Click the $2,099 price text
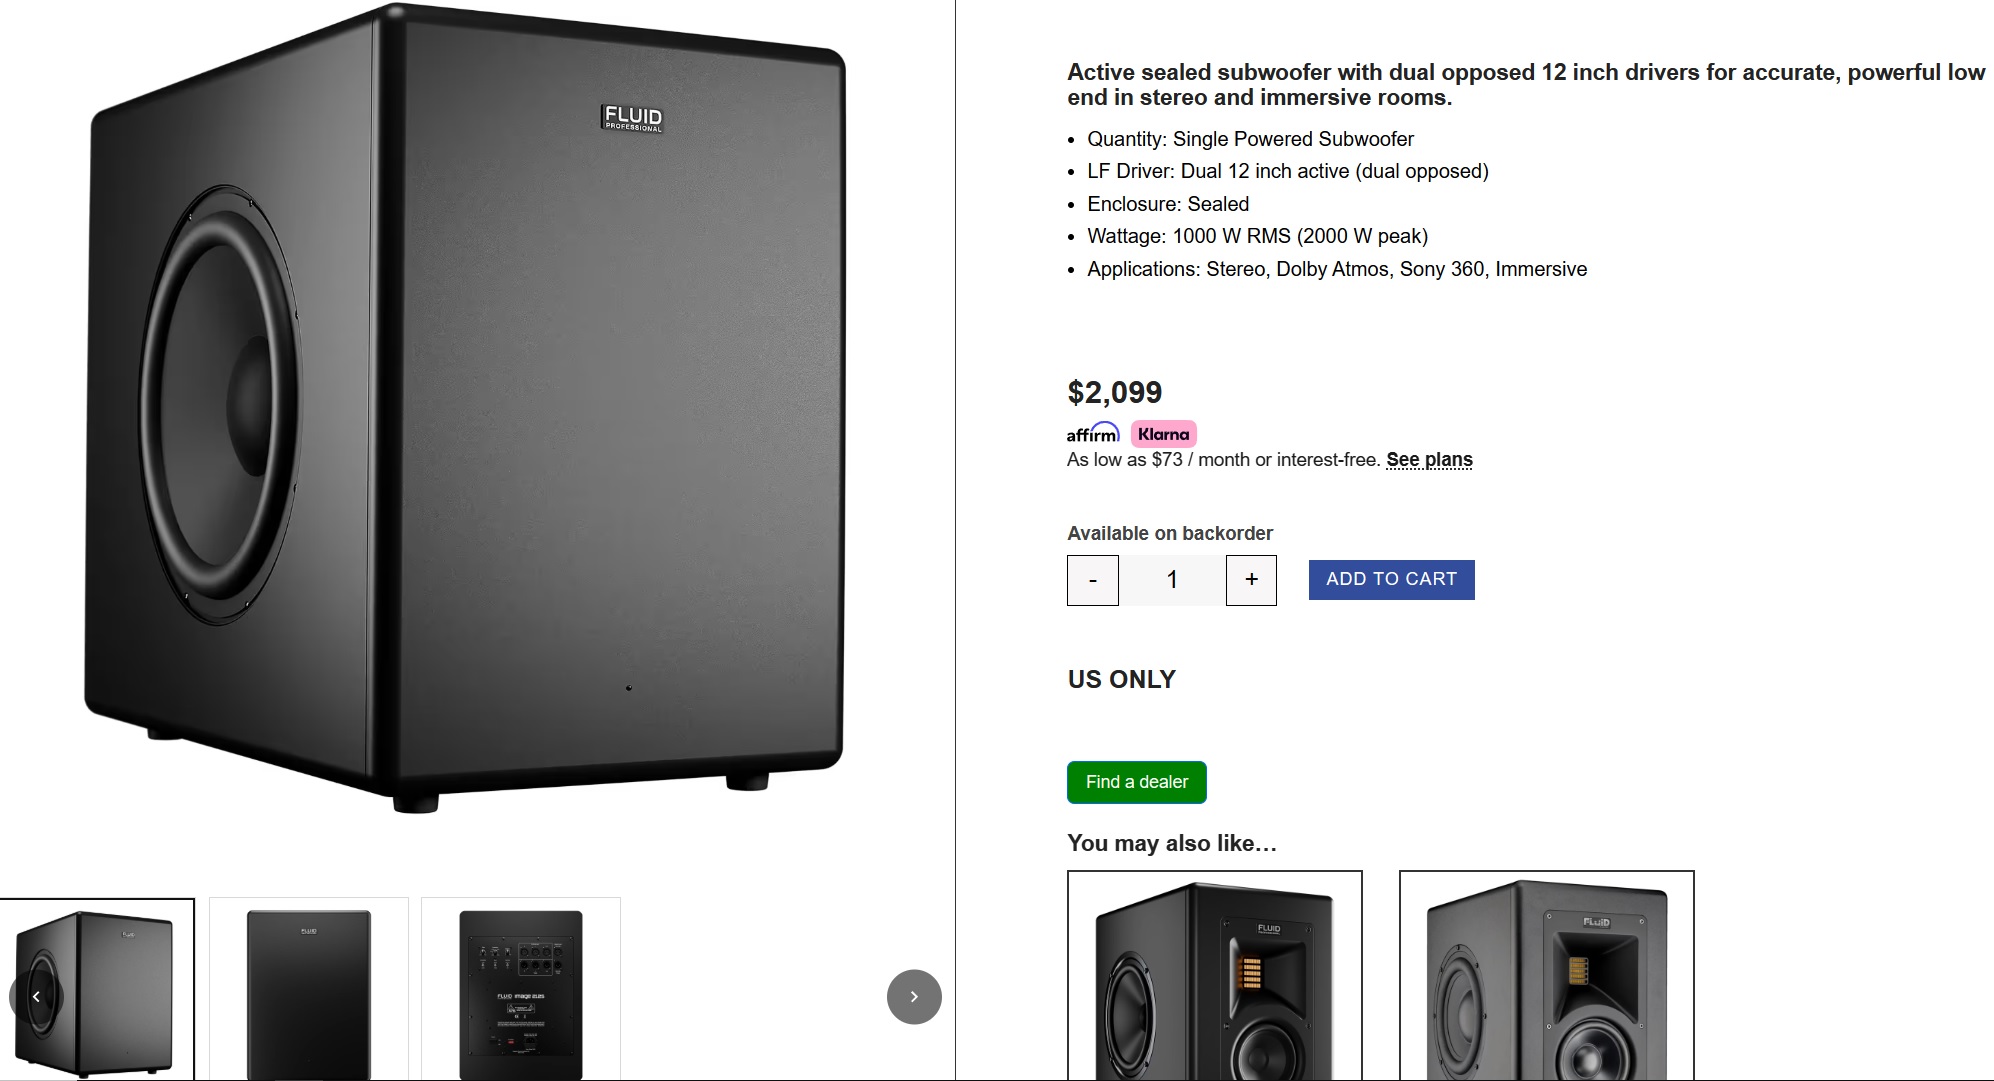 (x=1114, y=392)
